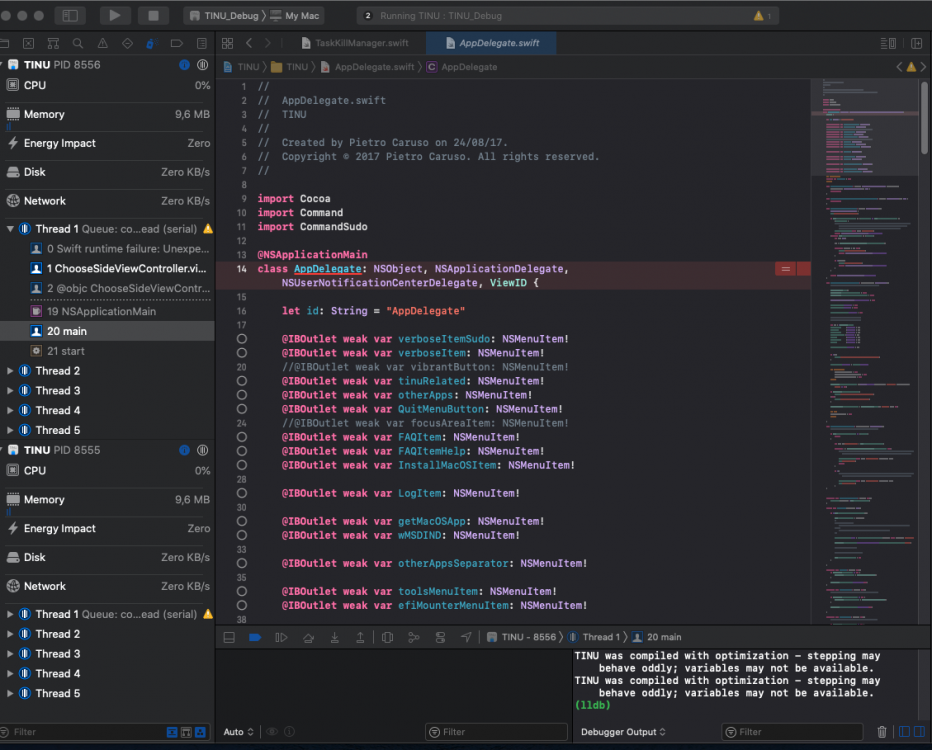Screen dimensions: 932x750
Task: Click the warning icon in the activity bar
Action: tap(758, 16)
